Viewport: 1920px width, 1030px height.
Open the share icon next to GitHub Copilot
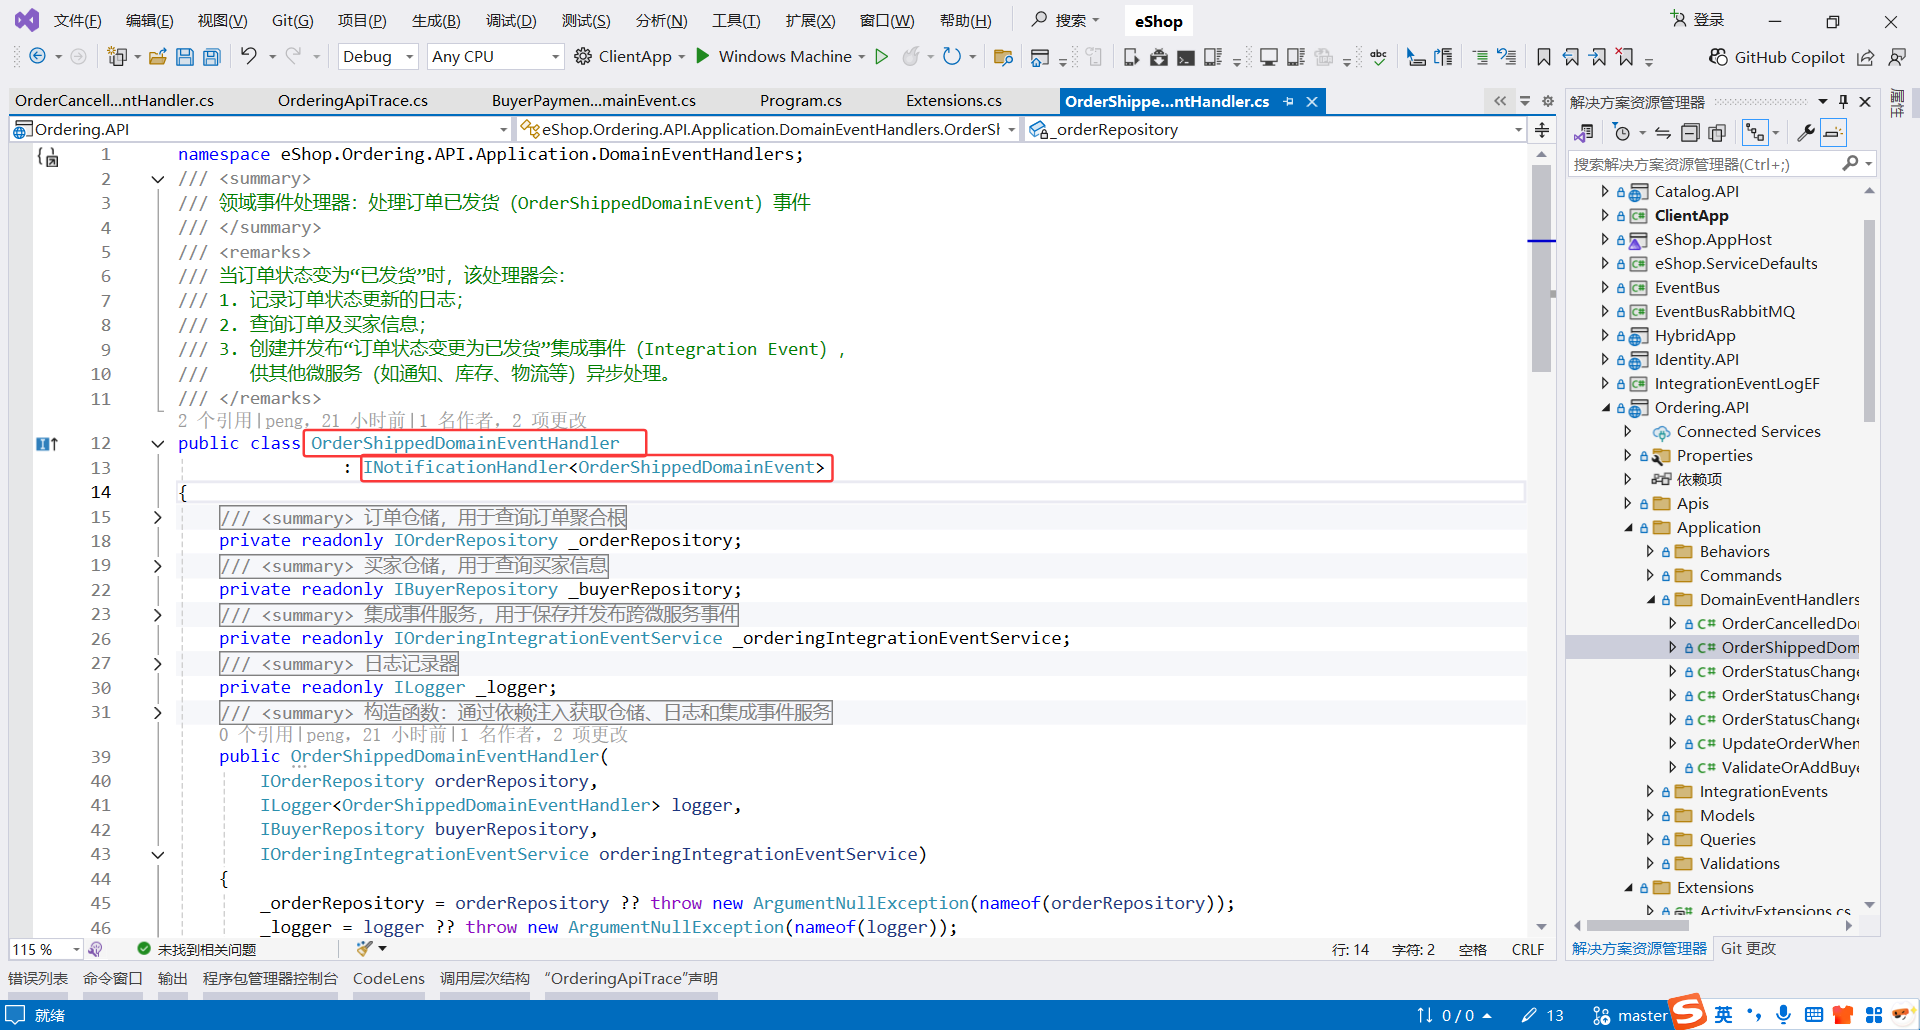coord(1866,57)
